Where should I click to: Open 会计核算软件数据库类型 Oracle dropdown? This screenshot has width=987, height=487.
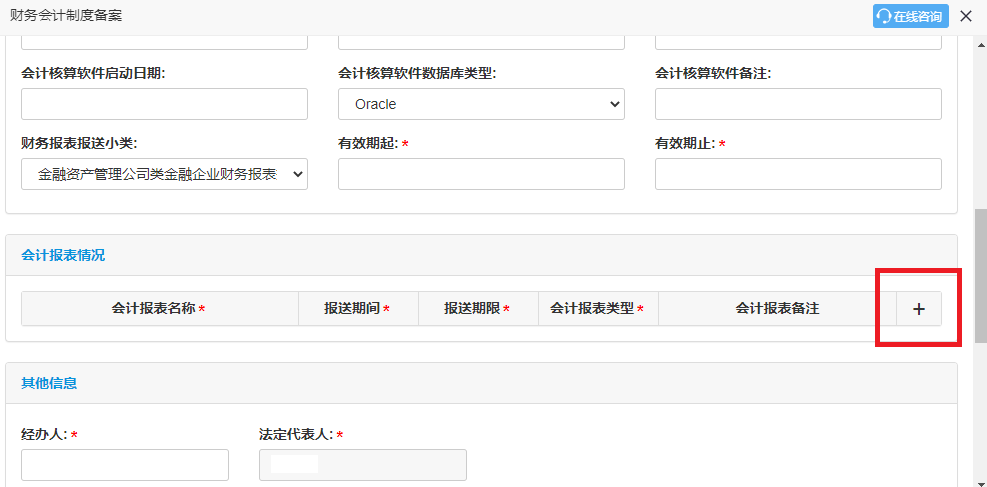tap(481, 104)
